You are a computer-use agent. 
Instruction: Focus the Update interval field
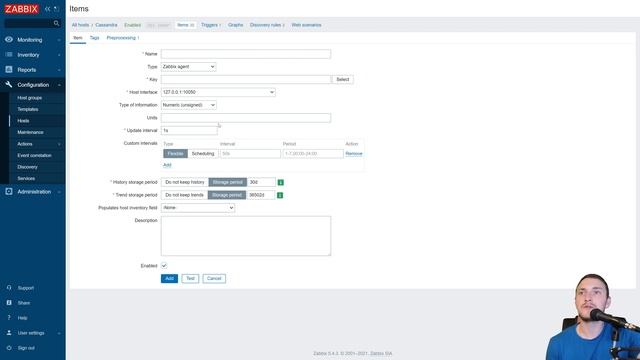pos(189,131)
